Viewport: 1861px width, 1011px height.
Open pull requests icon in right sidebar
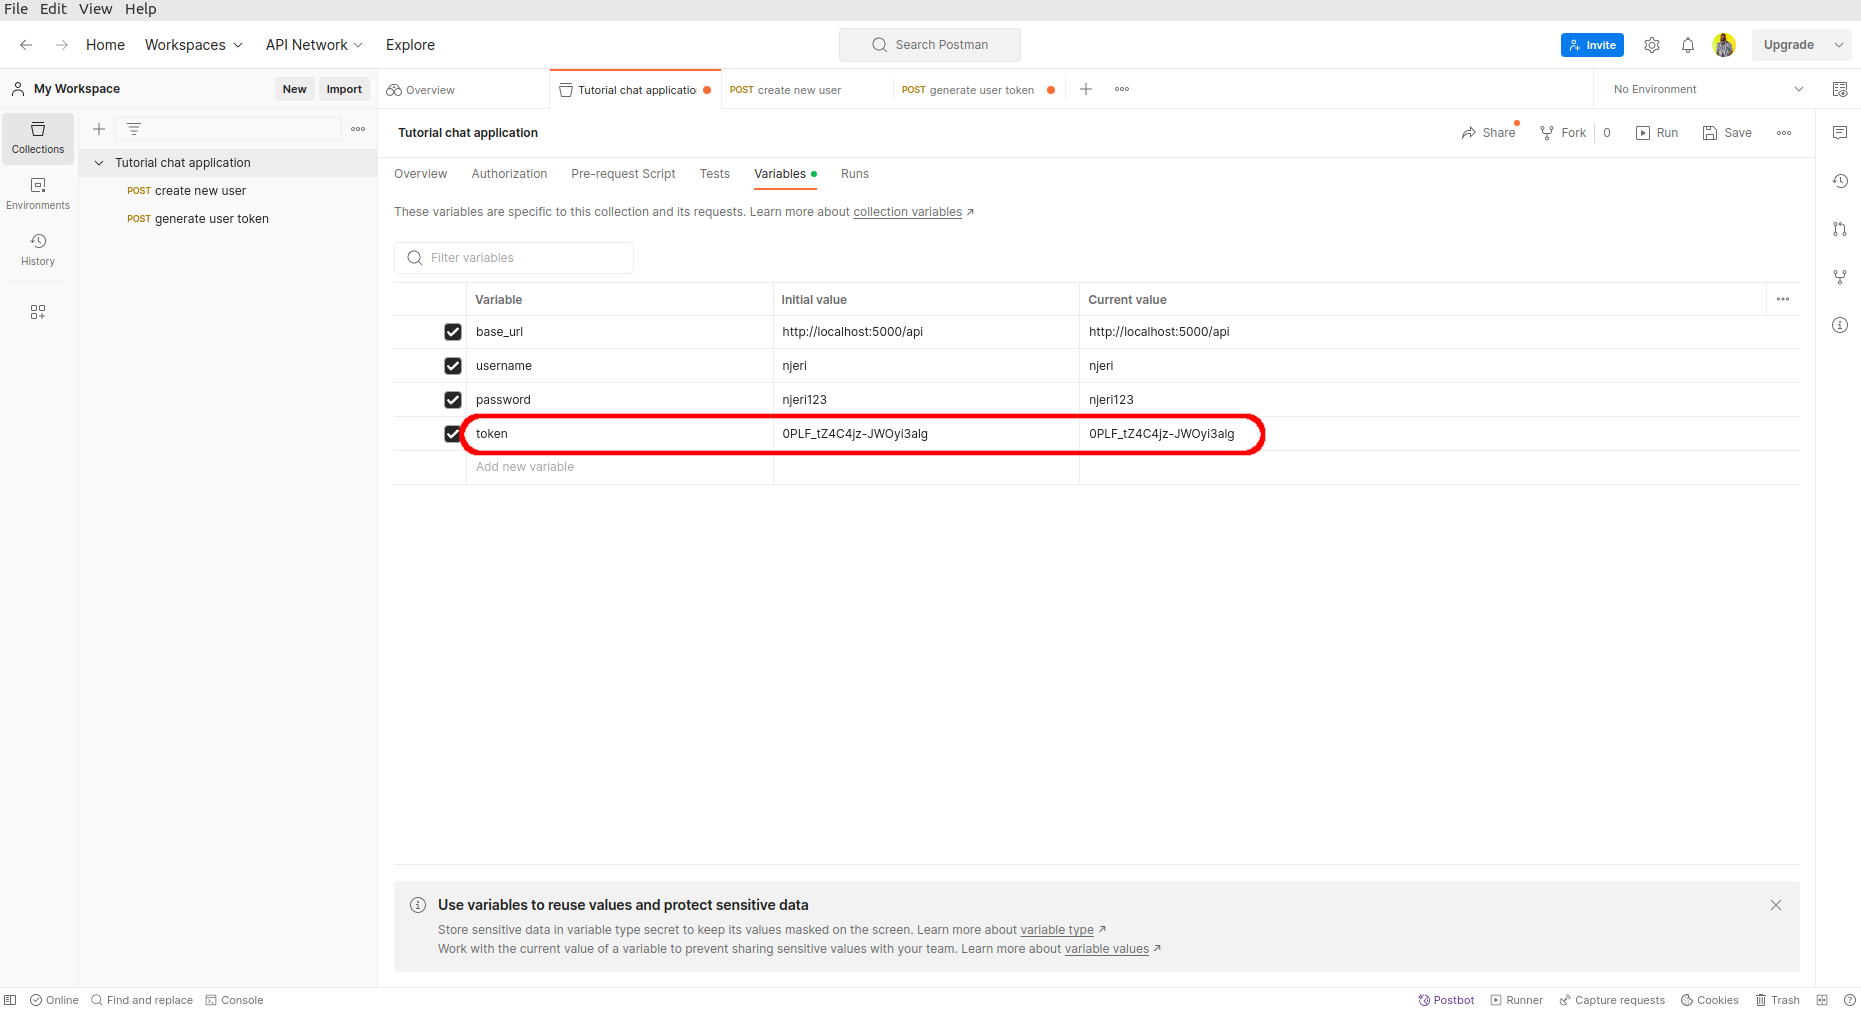1840,229
